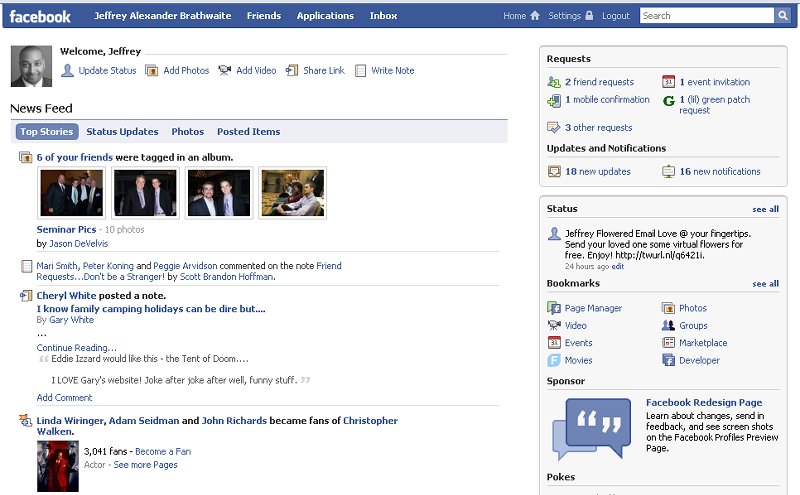
Task: Click the event invitation calendar icon
Action: point(669,82)
